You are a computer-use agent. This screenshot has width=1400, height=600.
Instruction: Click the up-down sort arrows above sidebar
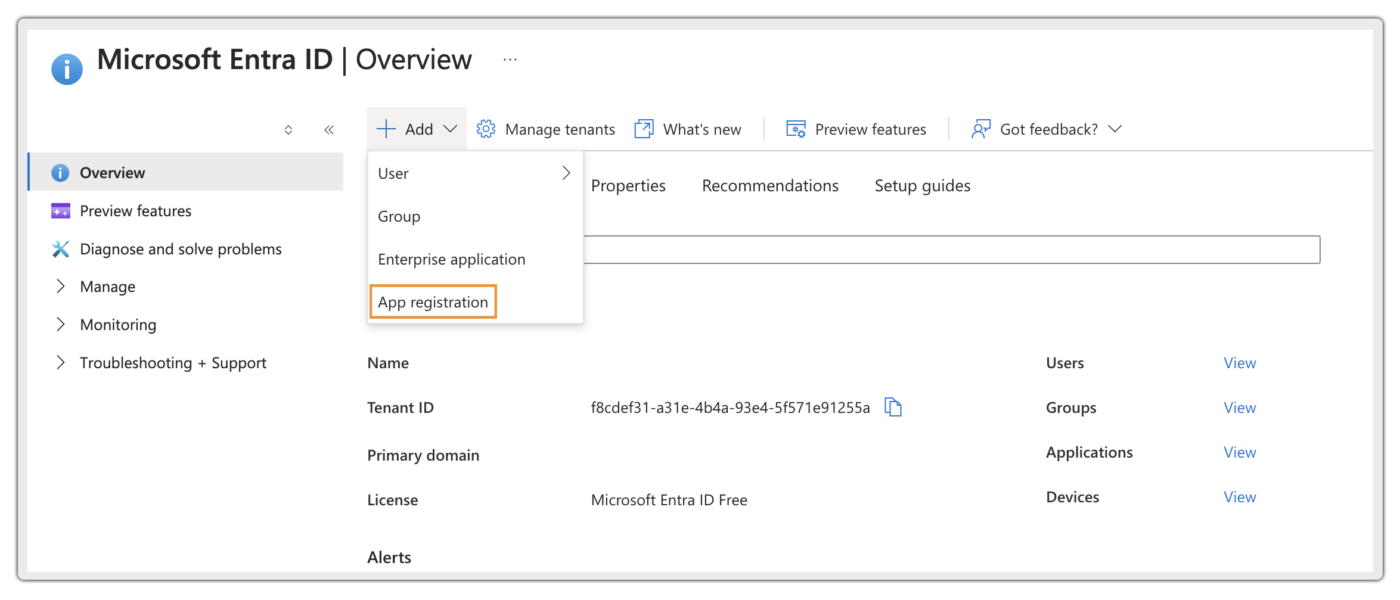289,130
